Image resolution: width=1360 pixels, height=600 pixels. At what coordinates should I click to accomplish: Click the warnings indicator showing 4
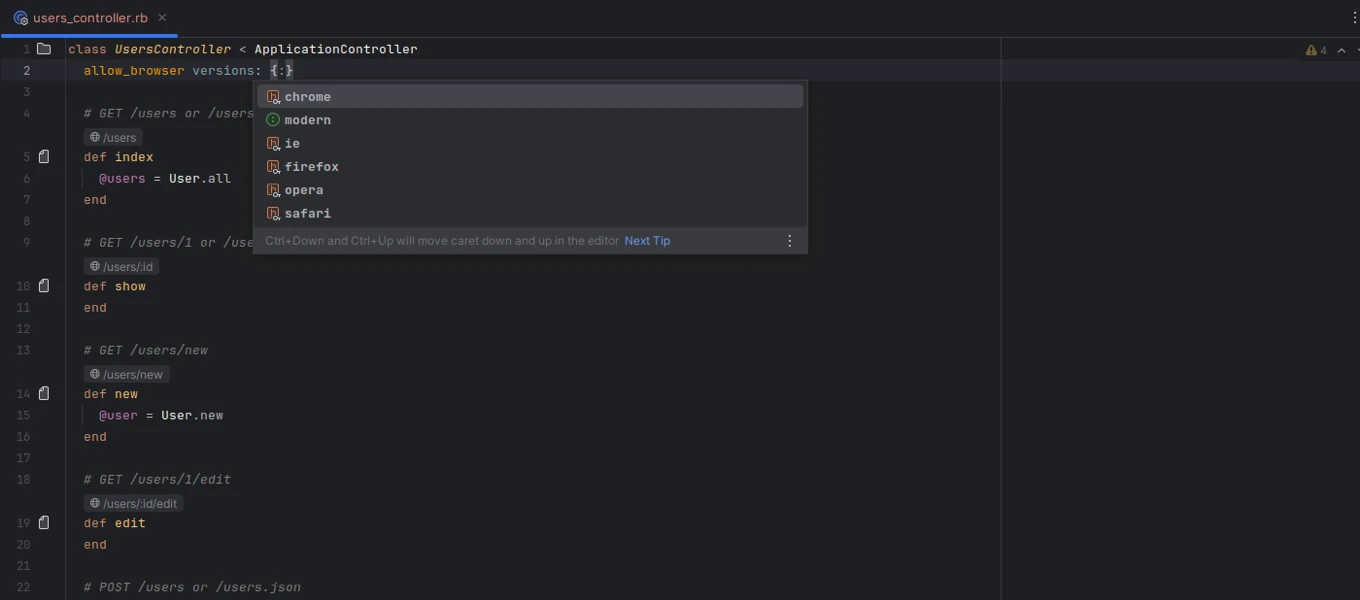(x=1316, y=50)
